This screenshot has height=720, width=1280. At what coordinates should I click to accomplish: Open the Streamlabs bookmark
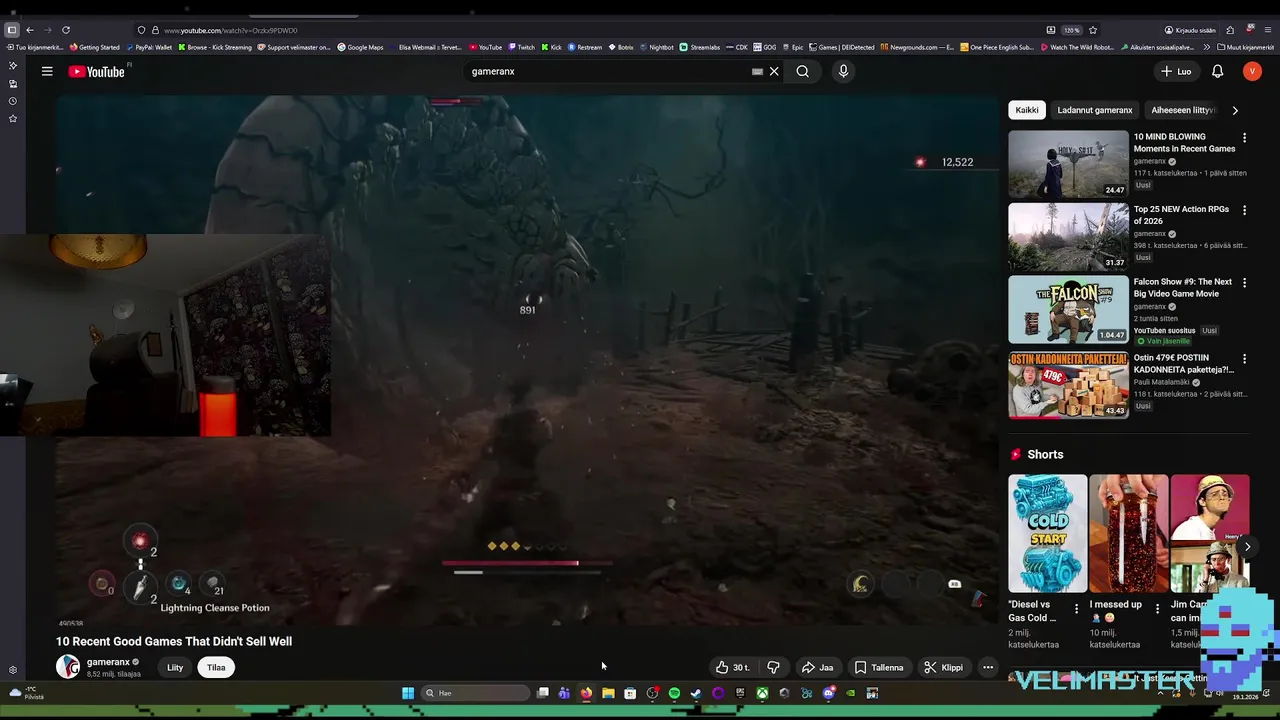tap(699, 47)
